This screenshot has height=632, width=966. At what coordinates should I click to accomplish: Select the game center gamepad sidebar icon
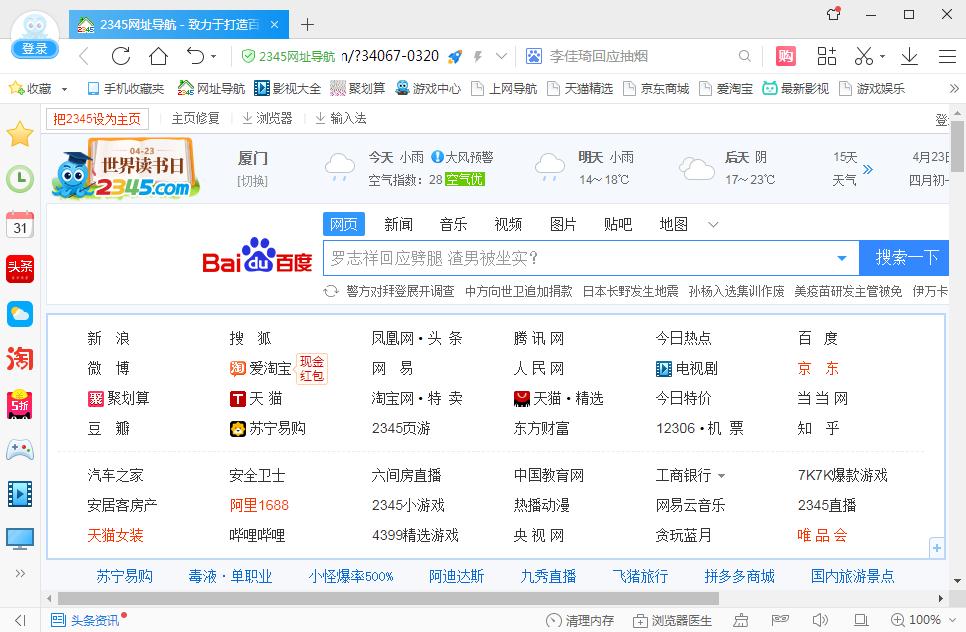pos(19,450)
